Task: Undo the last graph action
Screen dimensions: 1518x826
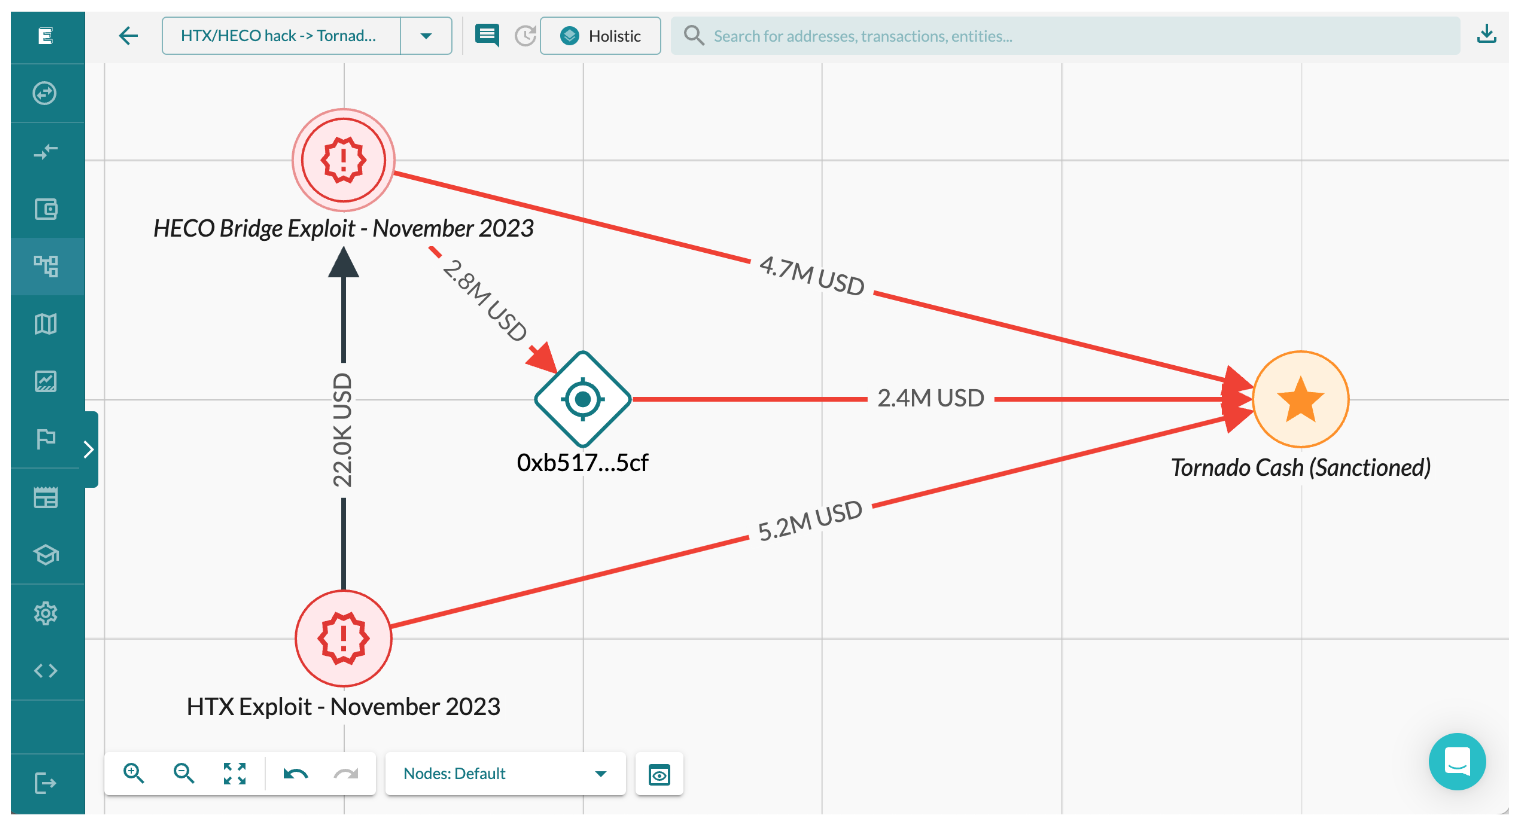Action: (x=295, y=773)
